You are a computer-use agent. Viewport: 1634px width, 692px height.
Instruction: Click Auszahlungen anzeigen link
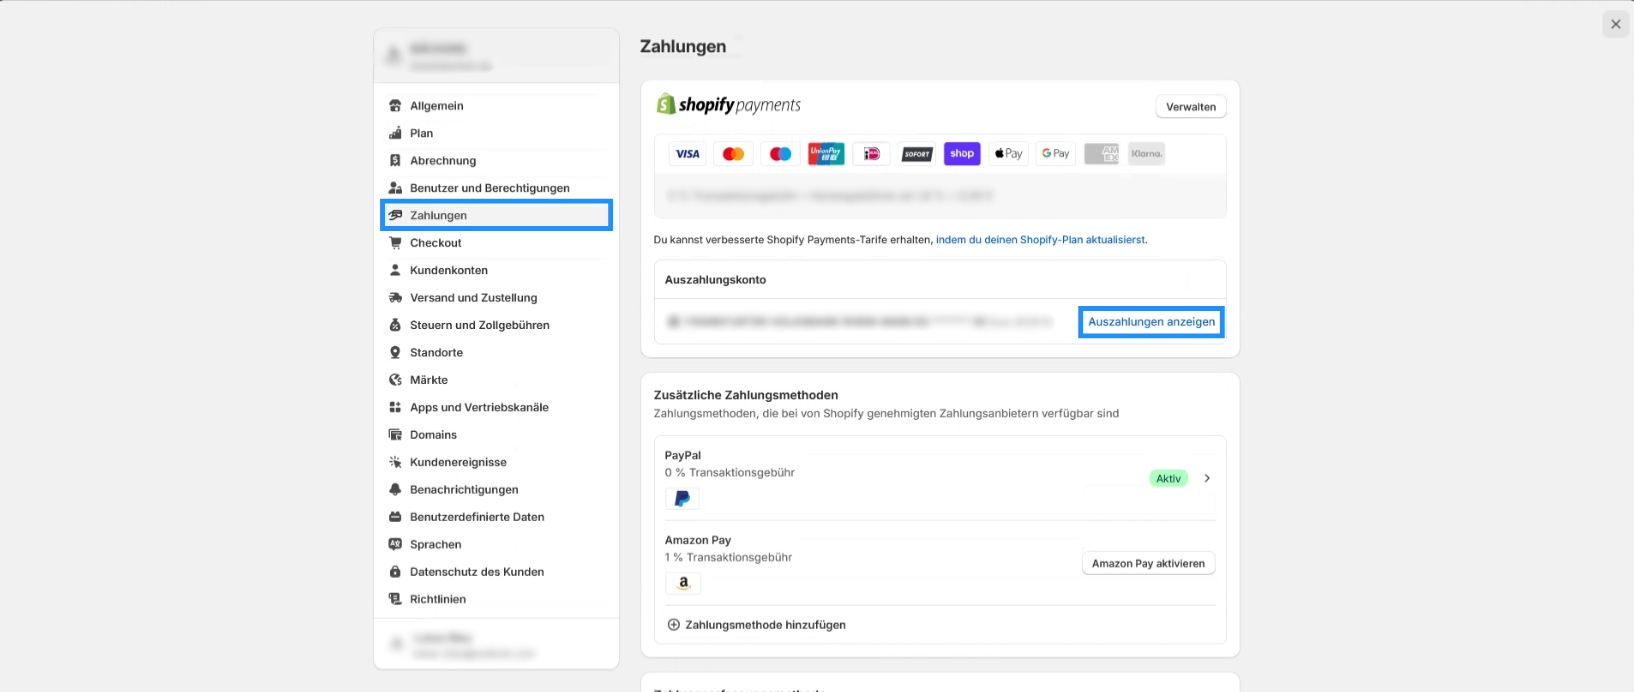[x=1151, y=322]
